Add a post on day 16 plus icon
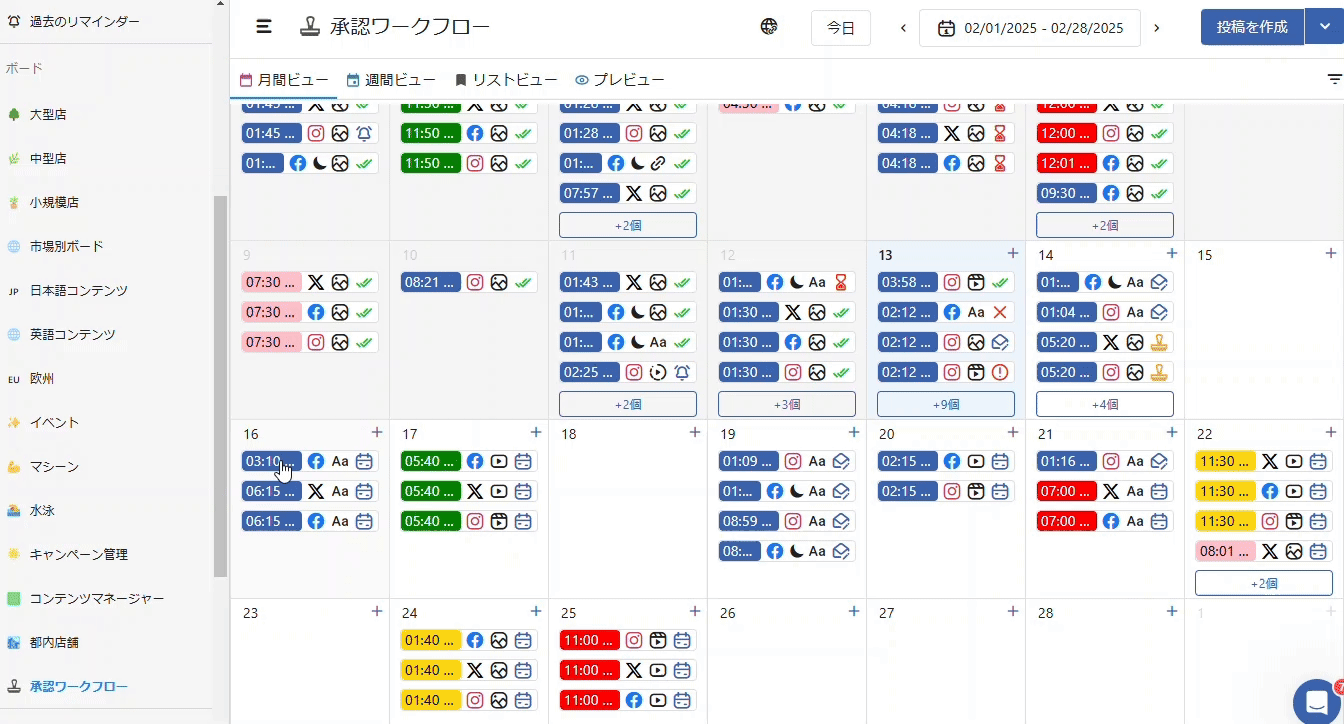 [376, 433]
